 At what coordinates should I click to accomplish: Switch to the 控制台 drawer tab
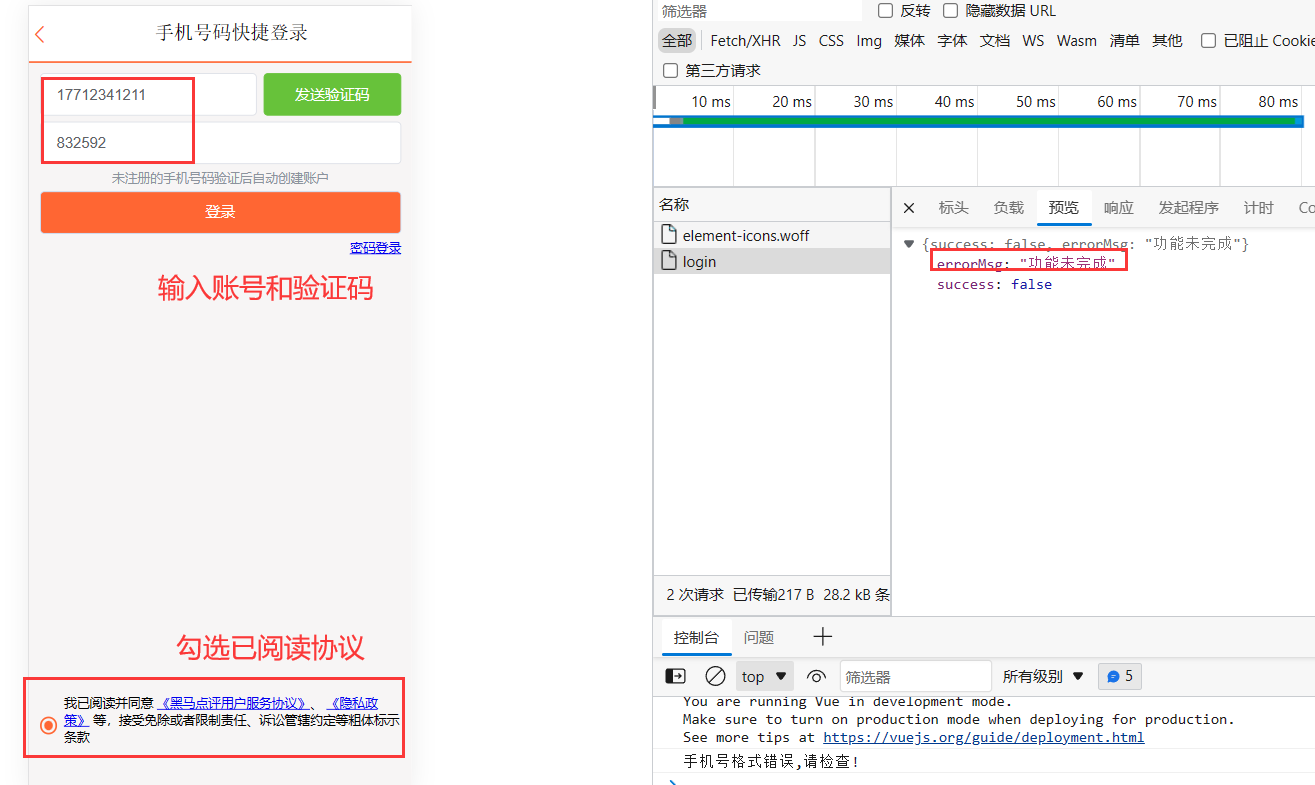[x=696, y=637]
